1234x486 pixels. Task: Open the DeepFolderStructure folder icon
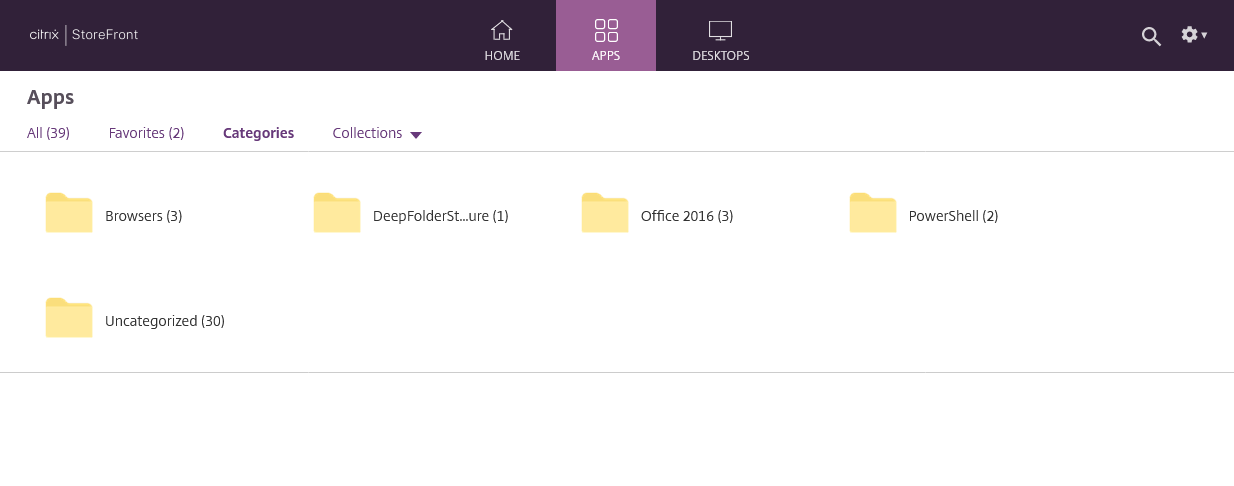point(337,213)
